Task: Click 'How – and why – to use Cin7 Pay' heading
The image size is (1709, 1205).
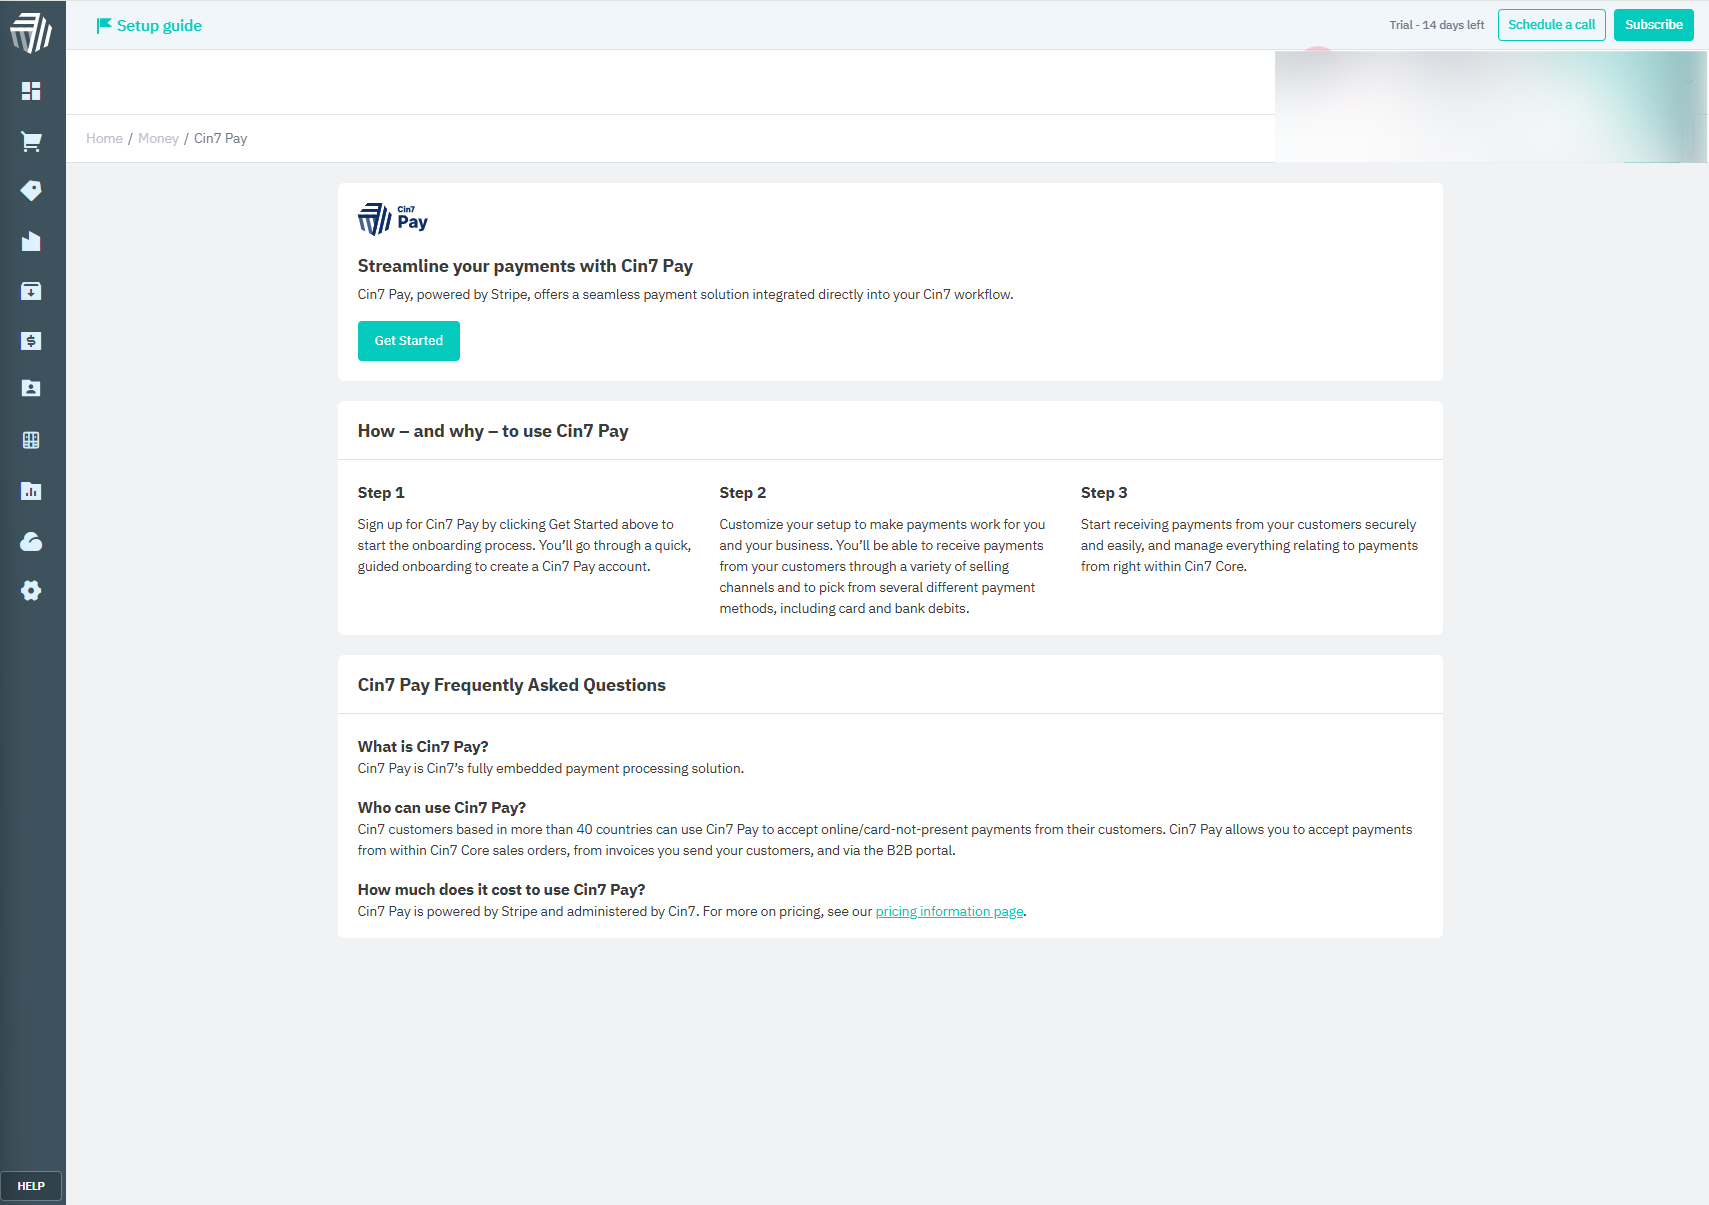Action: 493,431
